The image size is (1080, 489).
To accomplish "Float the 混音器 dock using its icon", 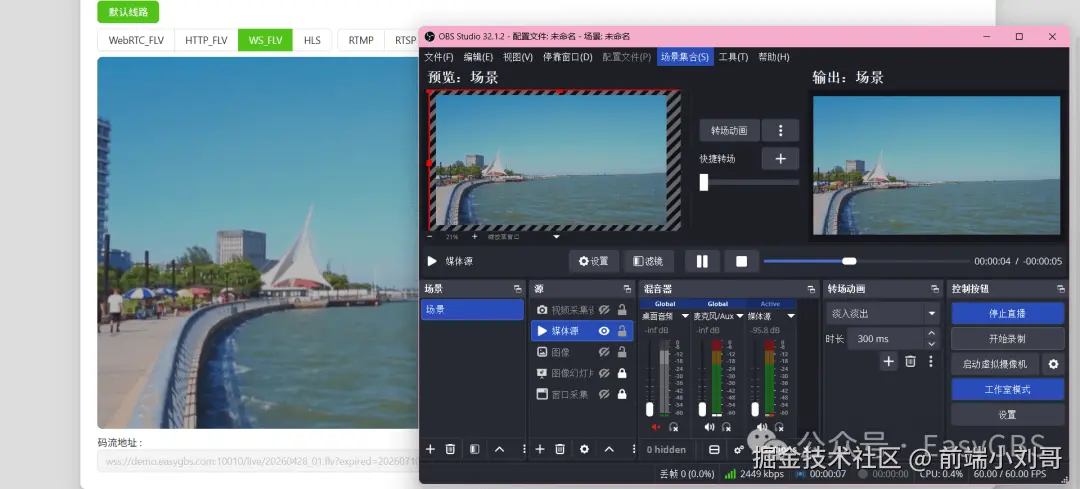I will coord(811,289).
